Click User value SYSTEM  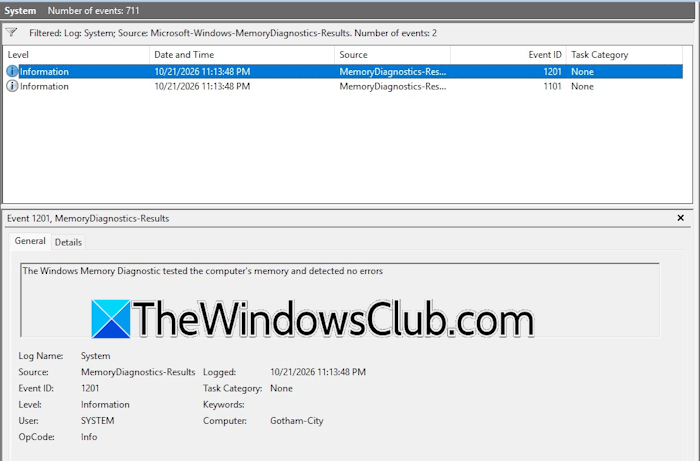pos(97,420)
